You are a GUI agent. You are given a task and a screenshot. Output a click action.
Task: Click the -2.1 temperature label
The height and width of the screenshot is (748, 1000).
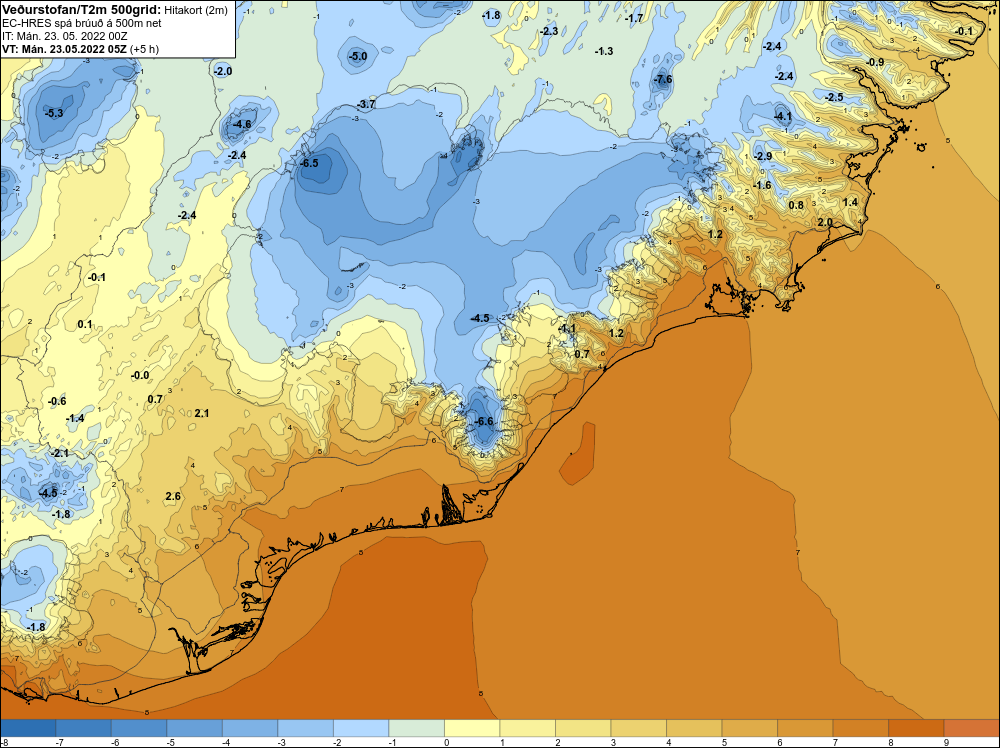(60, 453)
